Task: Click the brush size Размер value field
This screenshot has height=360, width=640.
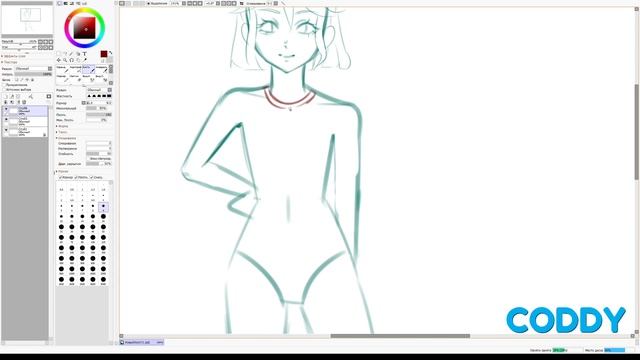Action: tap(100, 103)
